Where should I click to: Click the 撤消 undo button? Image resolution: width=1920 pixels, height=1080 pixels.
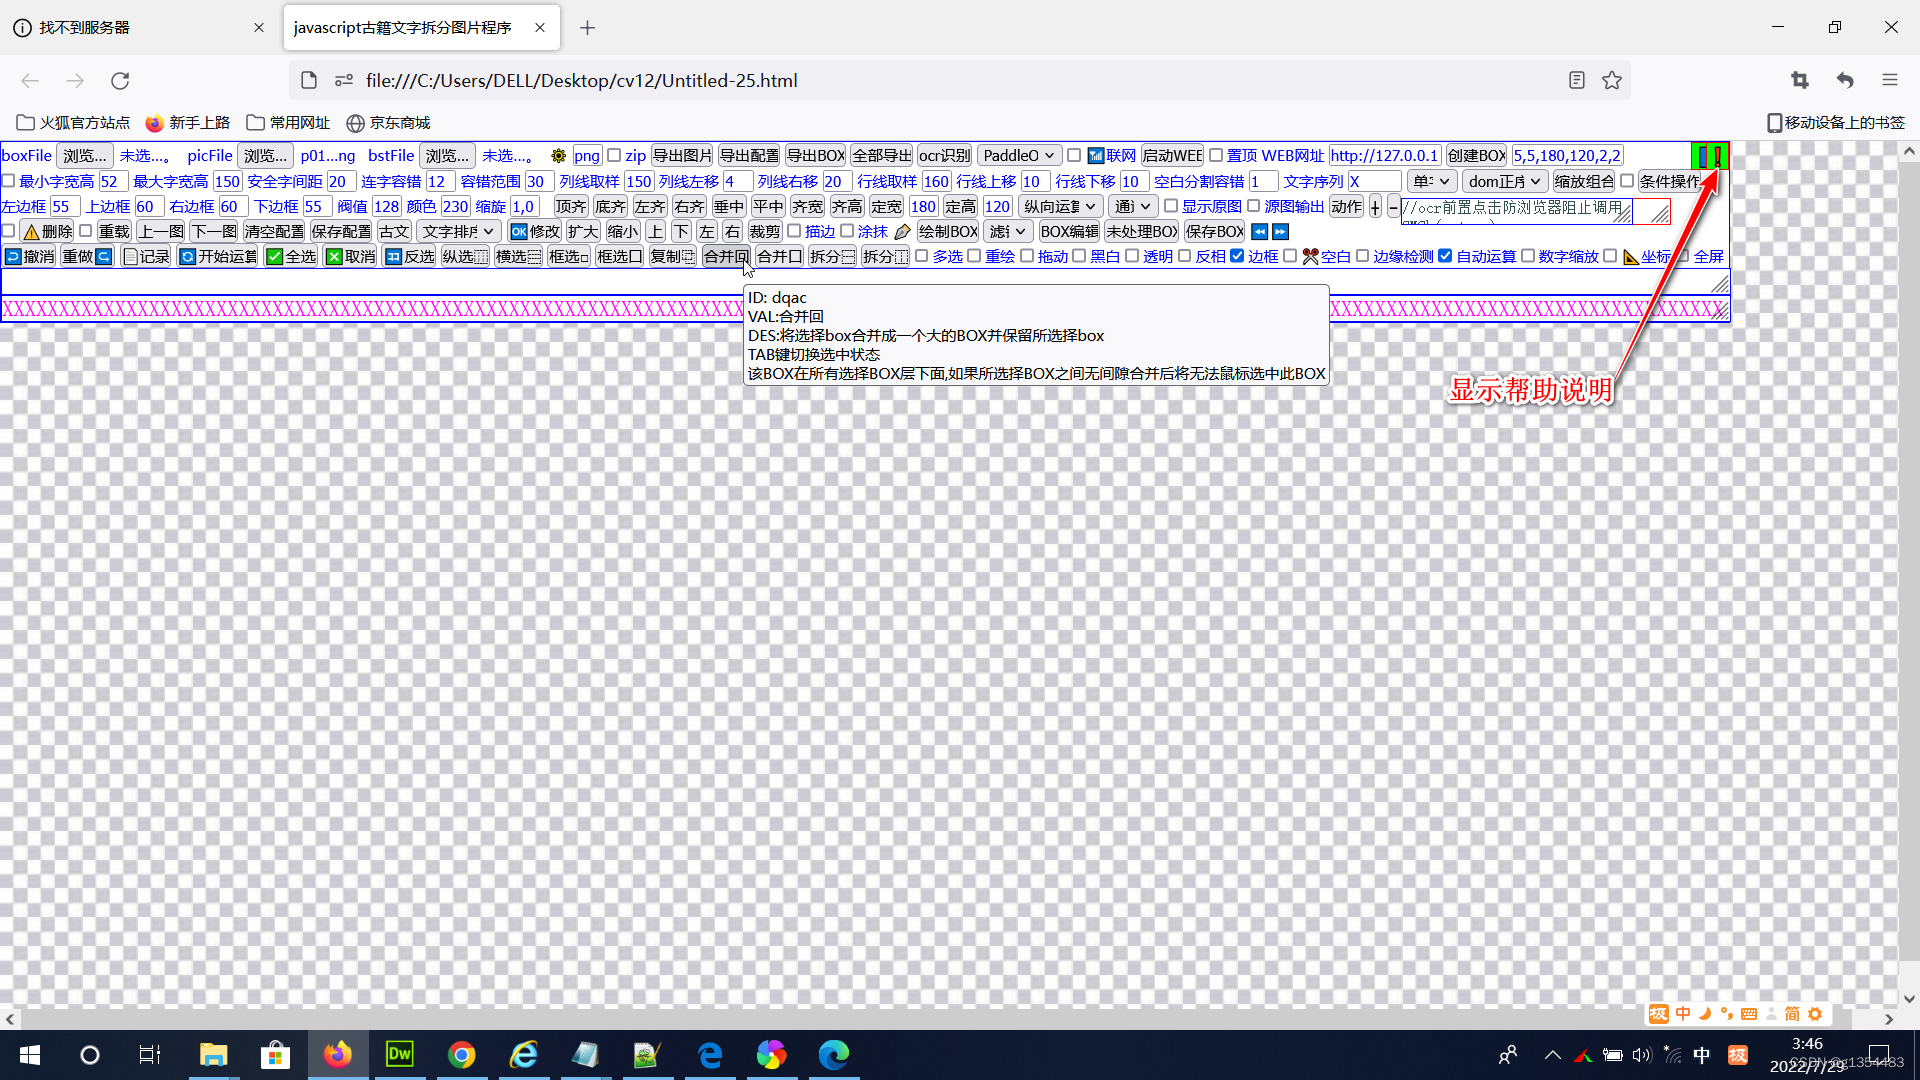(30, 257)
